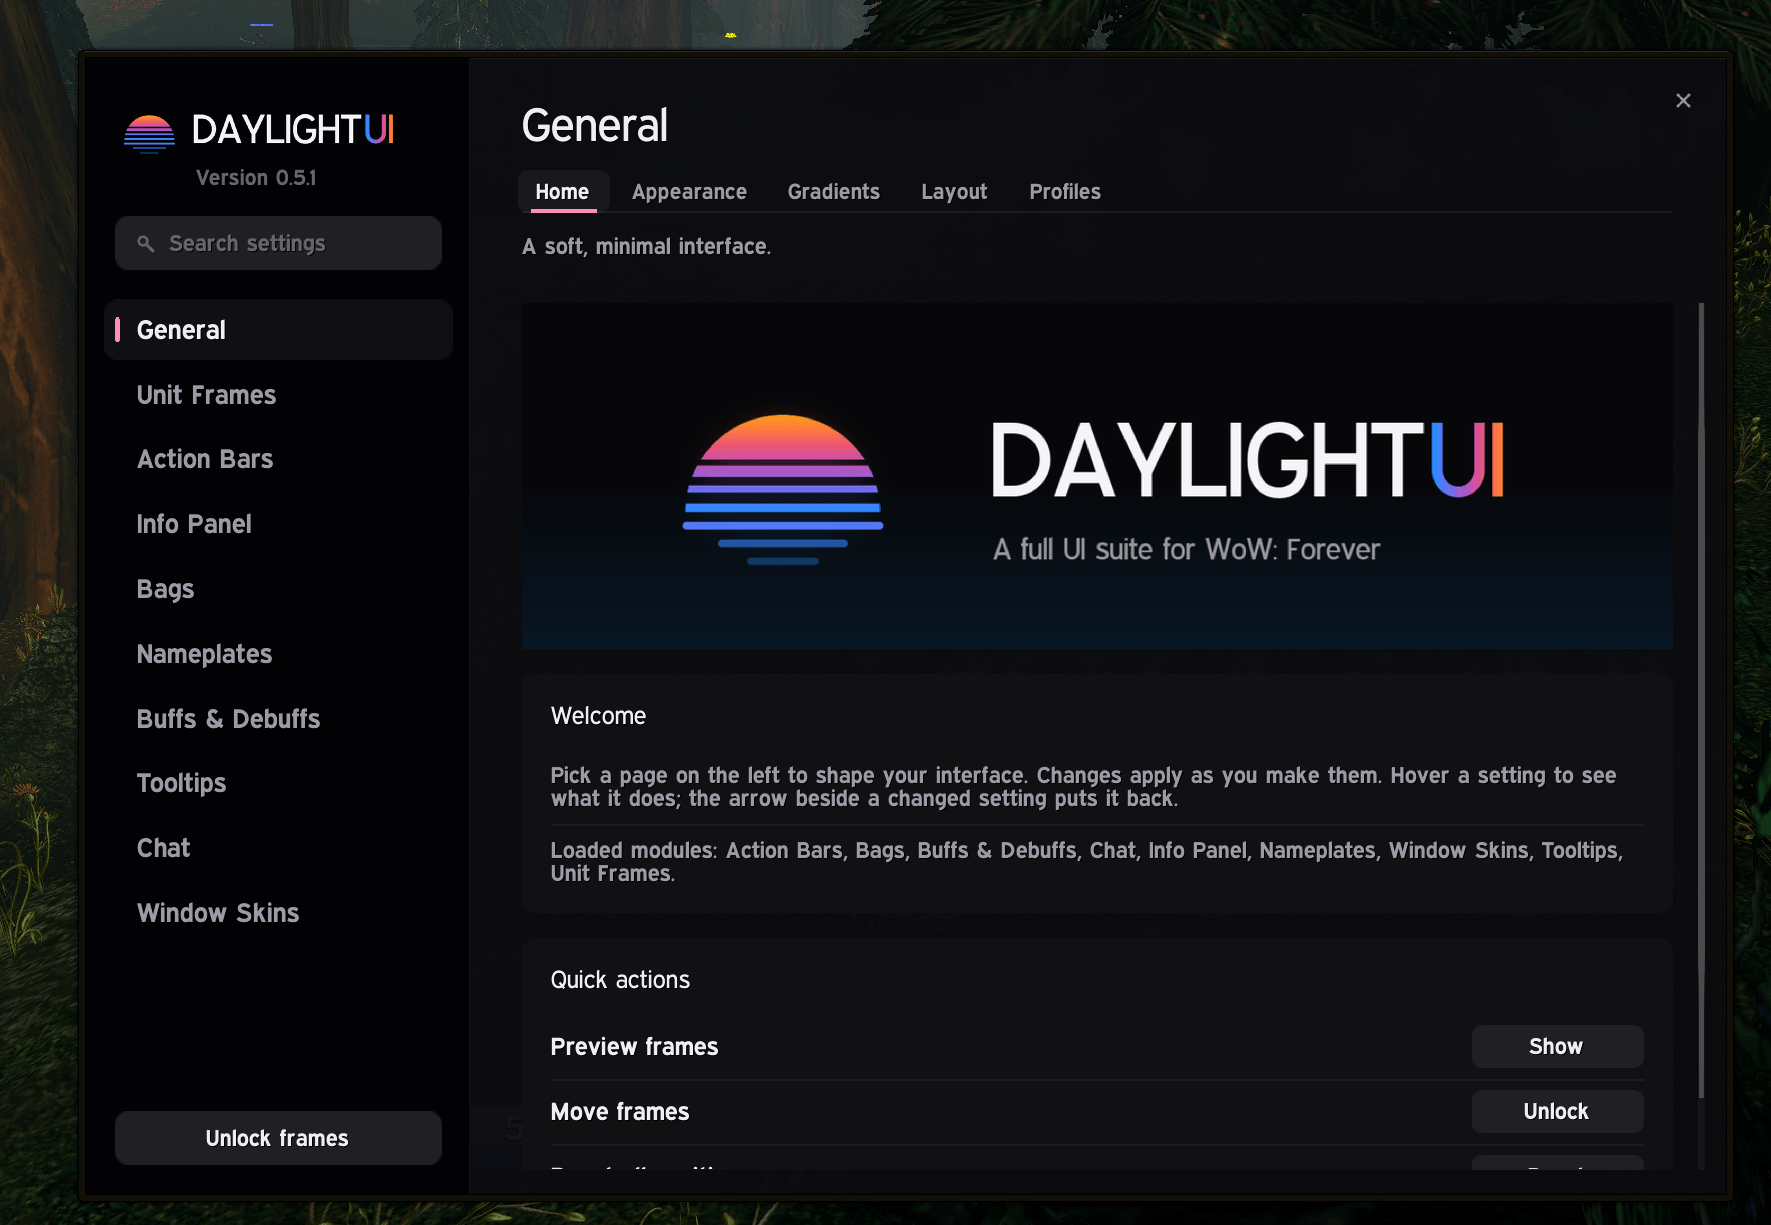Click Unlock frames button in sidebar
The image size is (1771, 1225).
coord(278,1138)
